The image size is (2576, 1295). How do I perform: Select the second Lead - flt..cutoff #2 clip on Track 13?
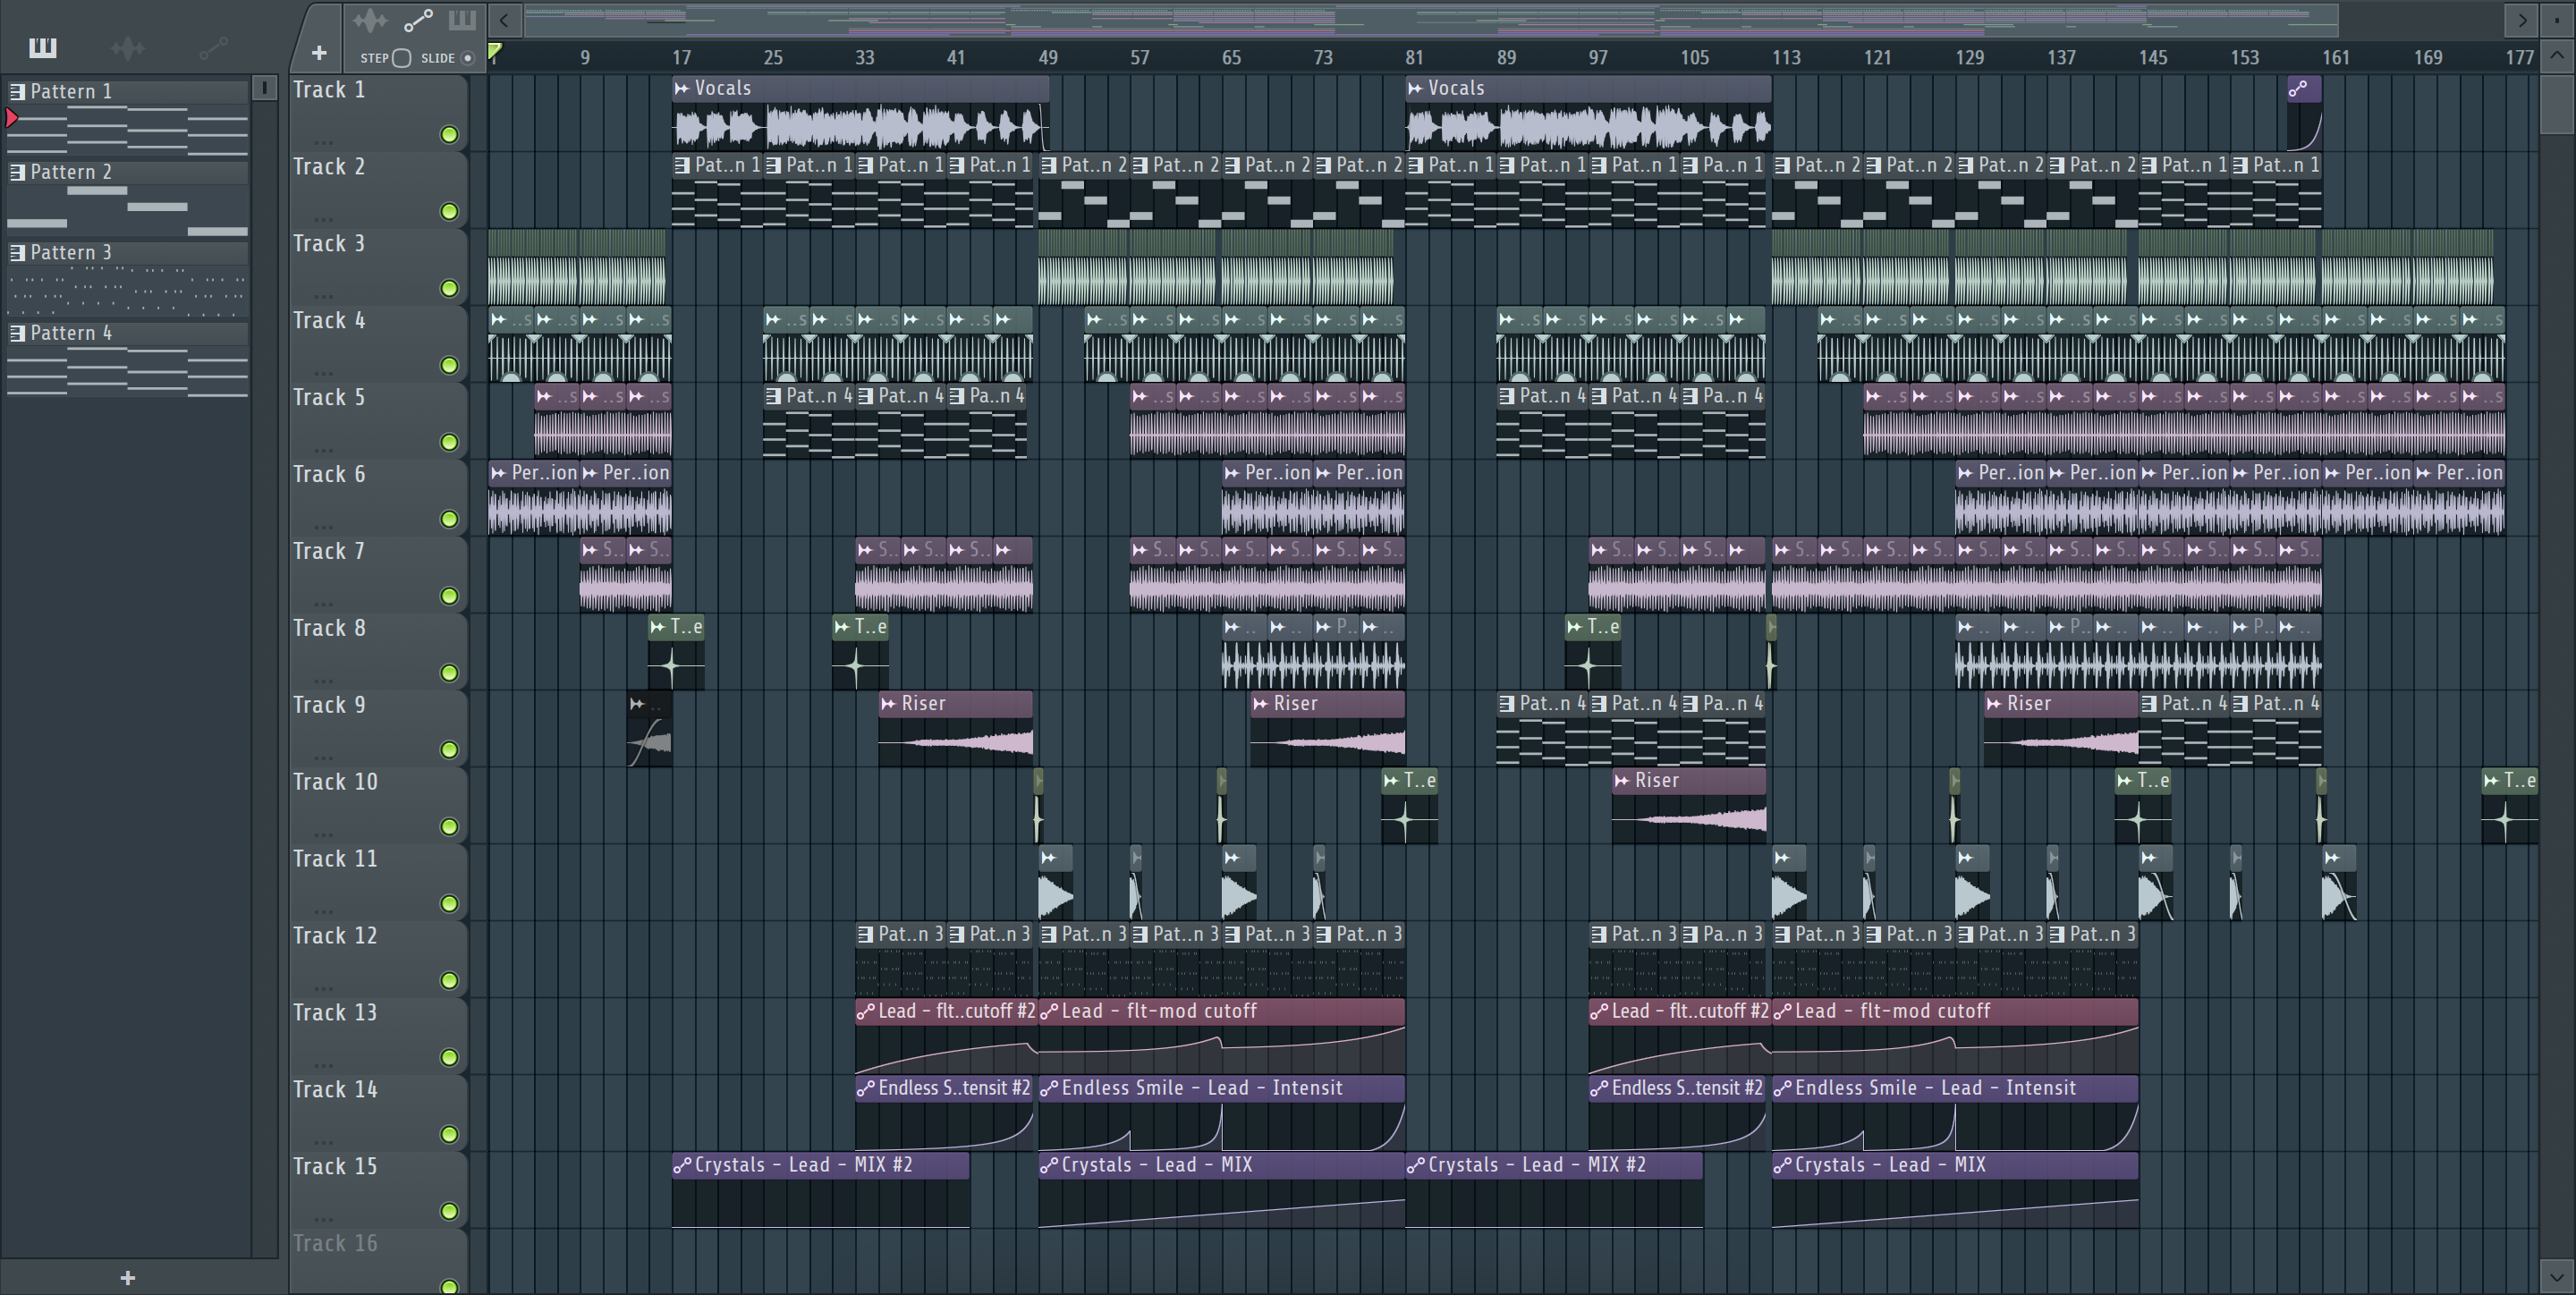point(1679,1037)
